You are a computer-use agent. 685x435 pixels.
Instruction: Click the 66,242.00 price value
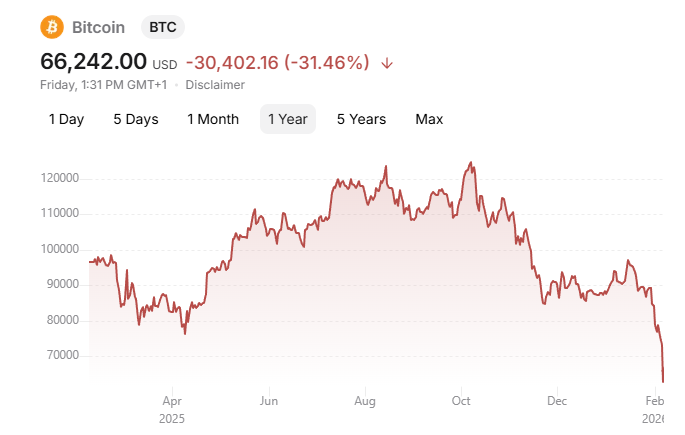(x=93, y=62)
